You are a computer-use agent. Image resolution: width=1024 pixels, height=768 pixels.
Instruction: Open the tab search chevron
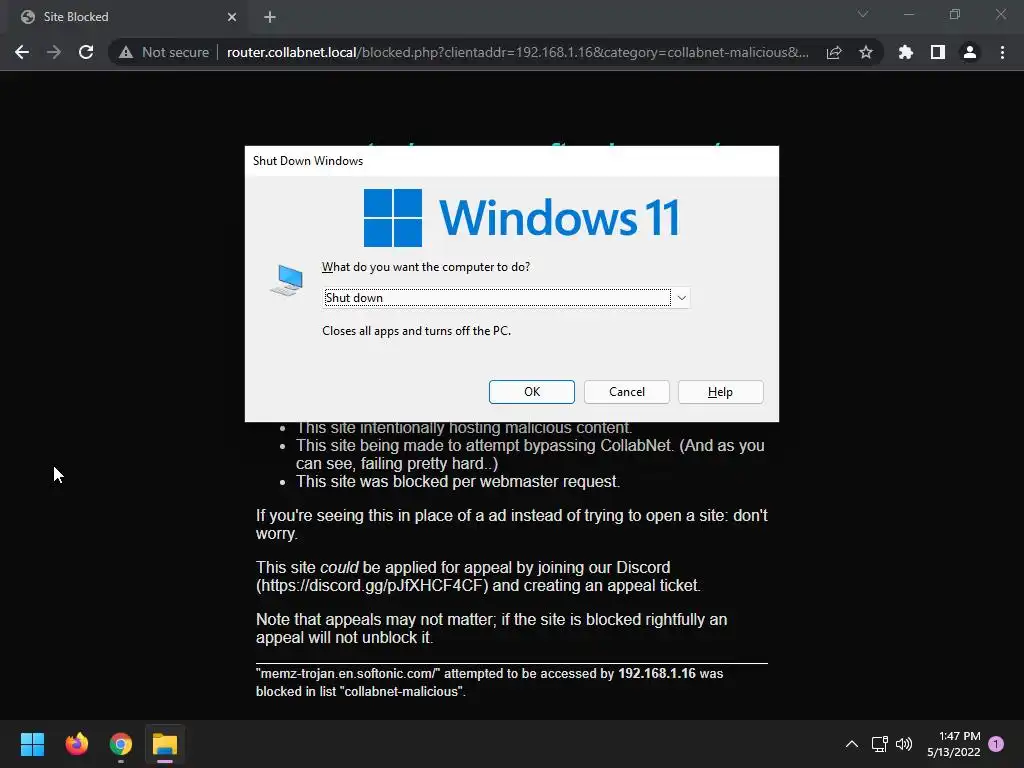[x=863, y=14]
